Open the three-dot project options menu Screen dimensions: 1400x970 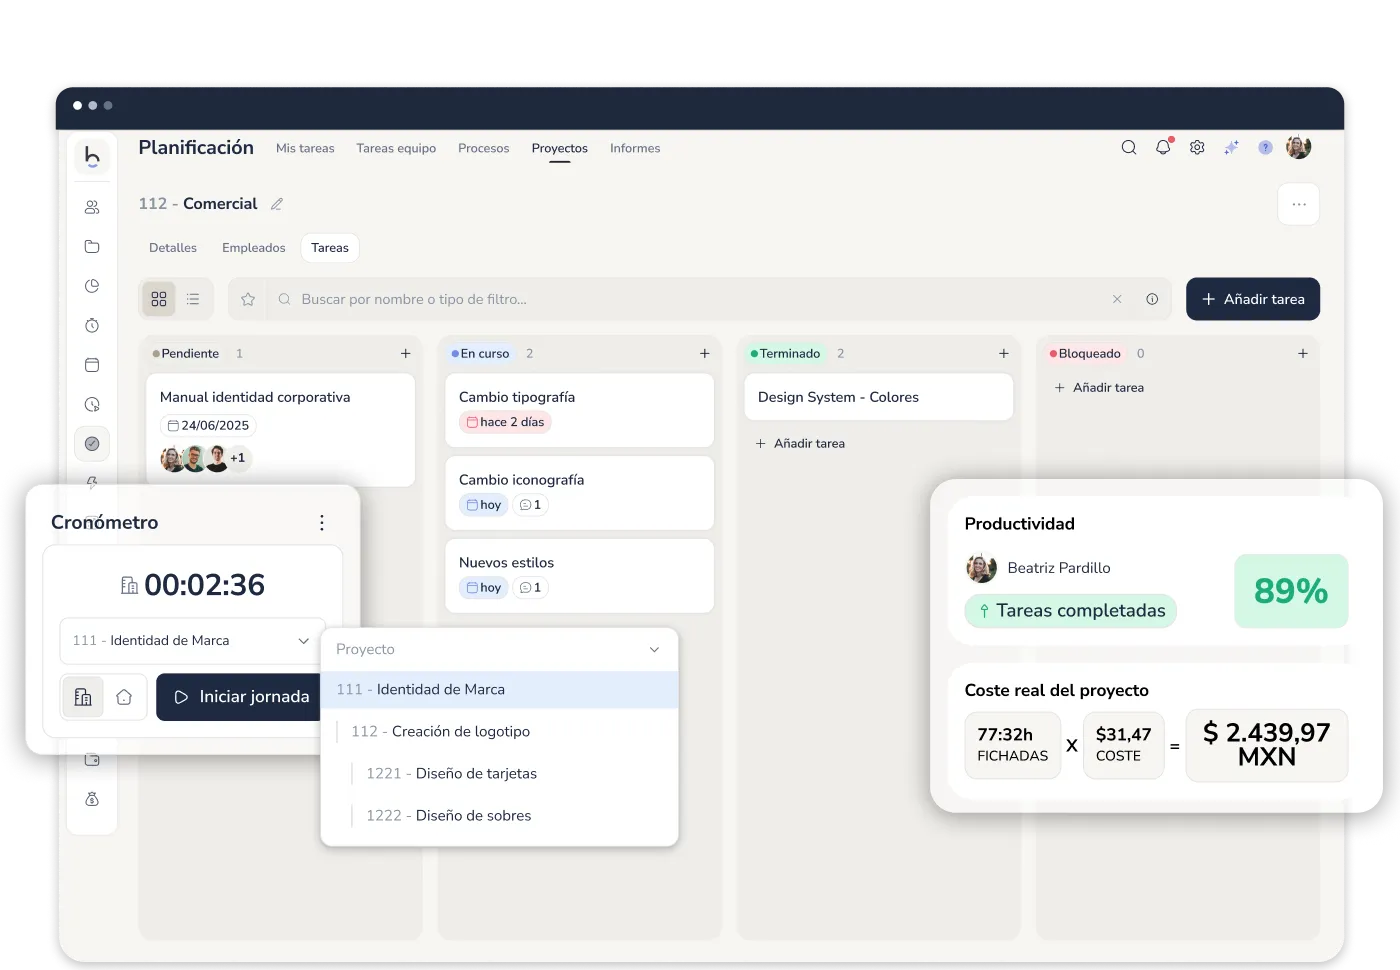(1299, 204)
